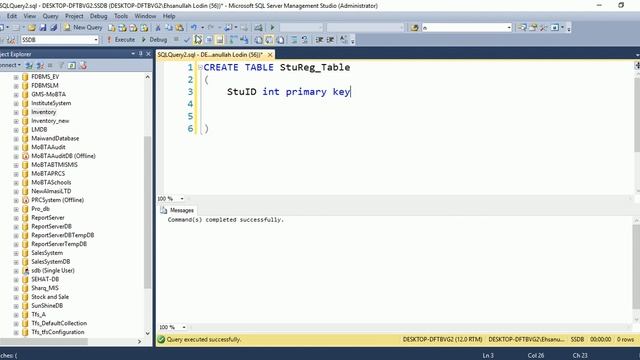
Task: Click the Results to Grid icon
Action: coord(269,40)
